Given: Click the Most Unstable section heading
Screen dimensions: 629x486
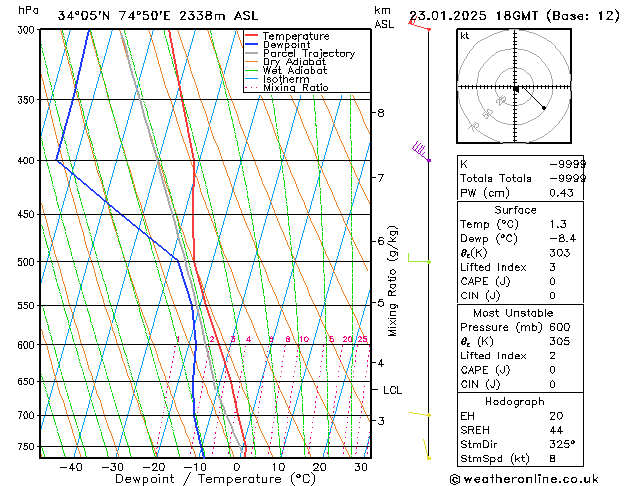Looking at the screenshot, I should (513, 313).
